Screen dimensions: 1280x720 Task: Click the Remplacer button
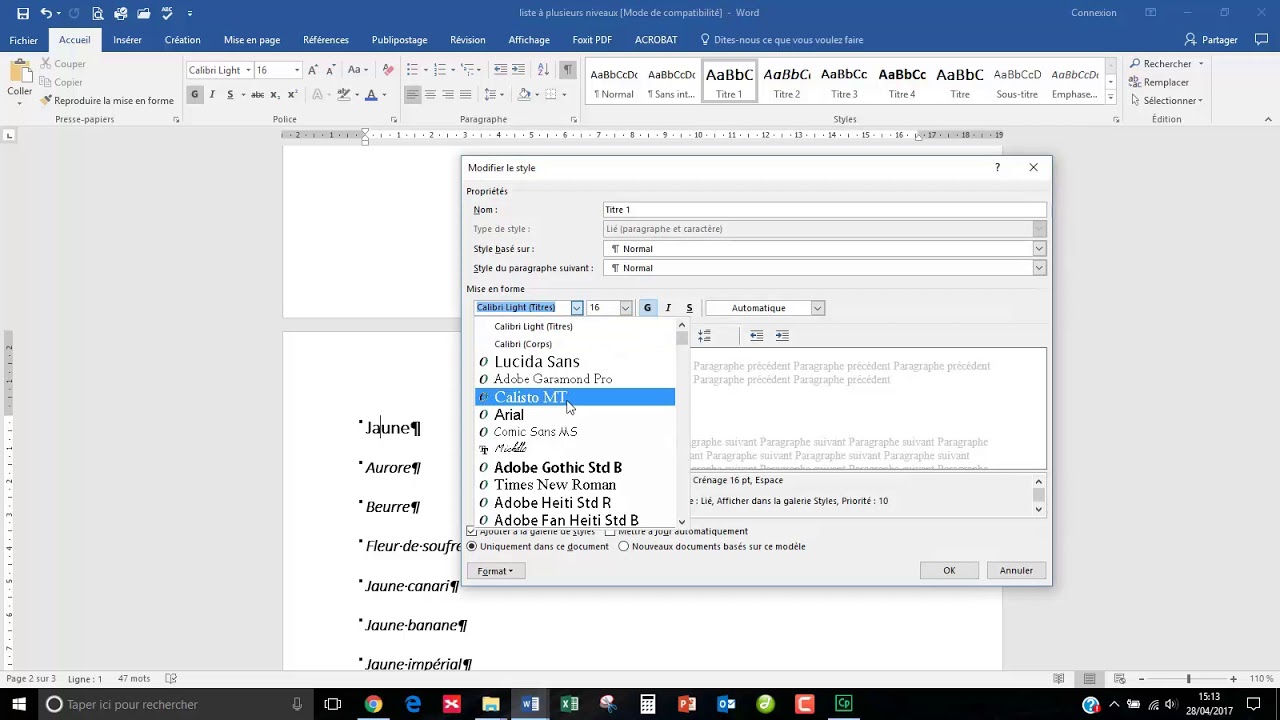(1158, 82)
